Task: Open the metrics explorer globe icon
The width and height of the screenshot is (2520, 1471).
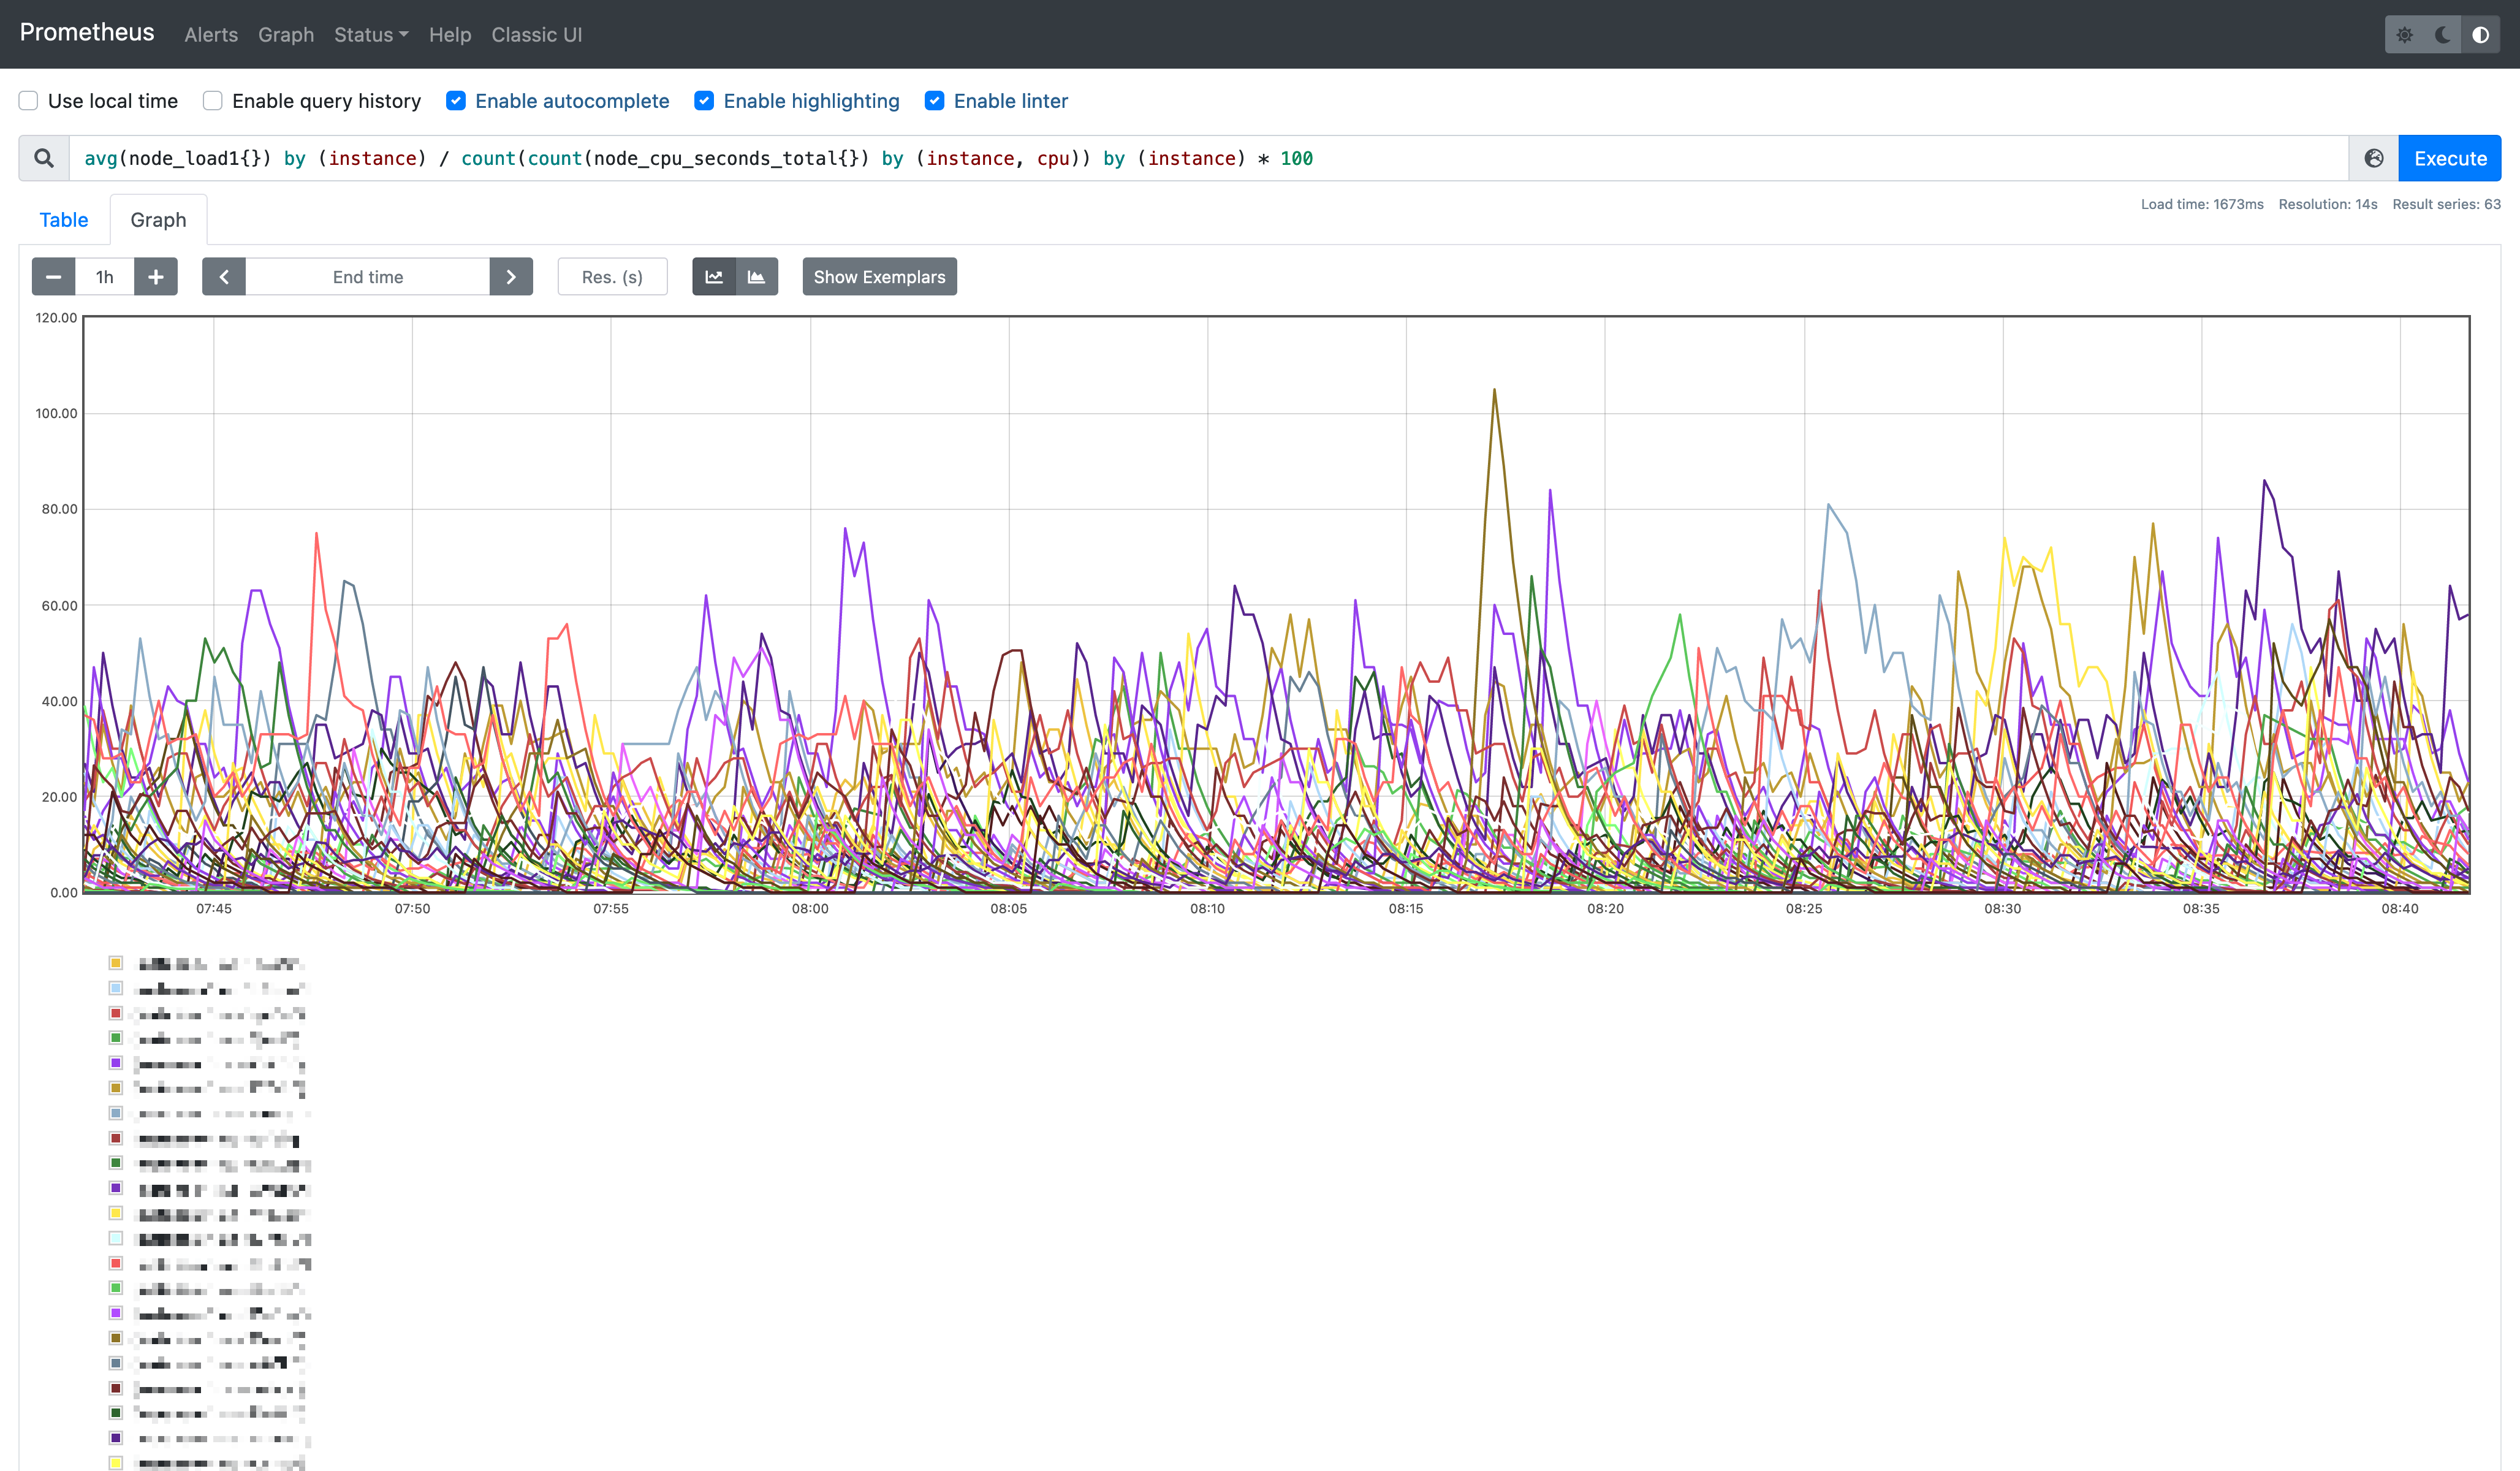Action: [x=2373, y=158]
